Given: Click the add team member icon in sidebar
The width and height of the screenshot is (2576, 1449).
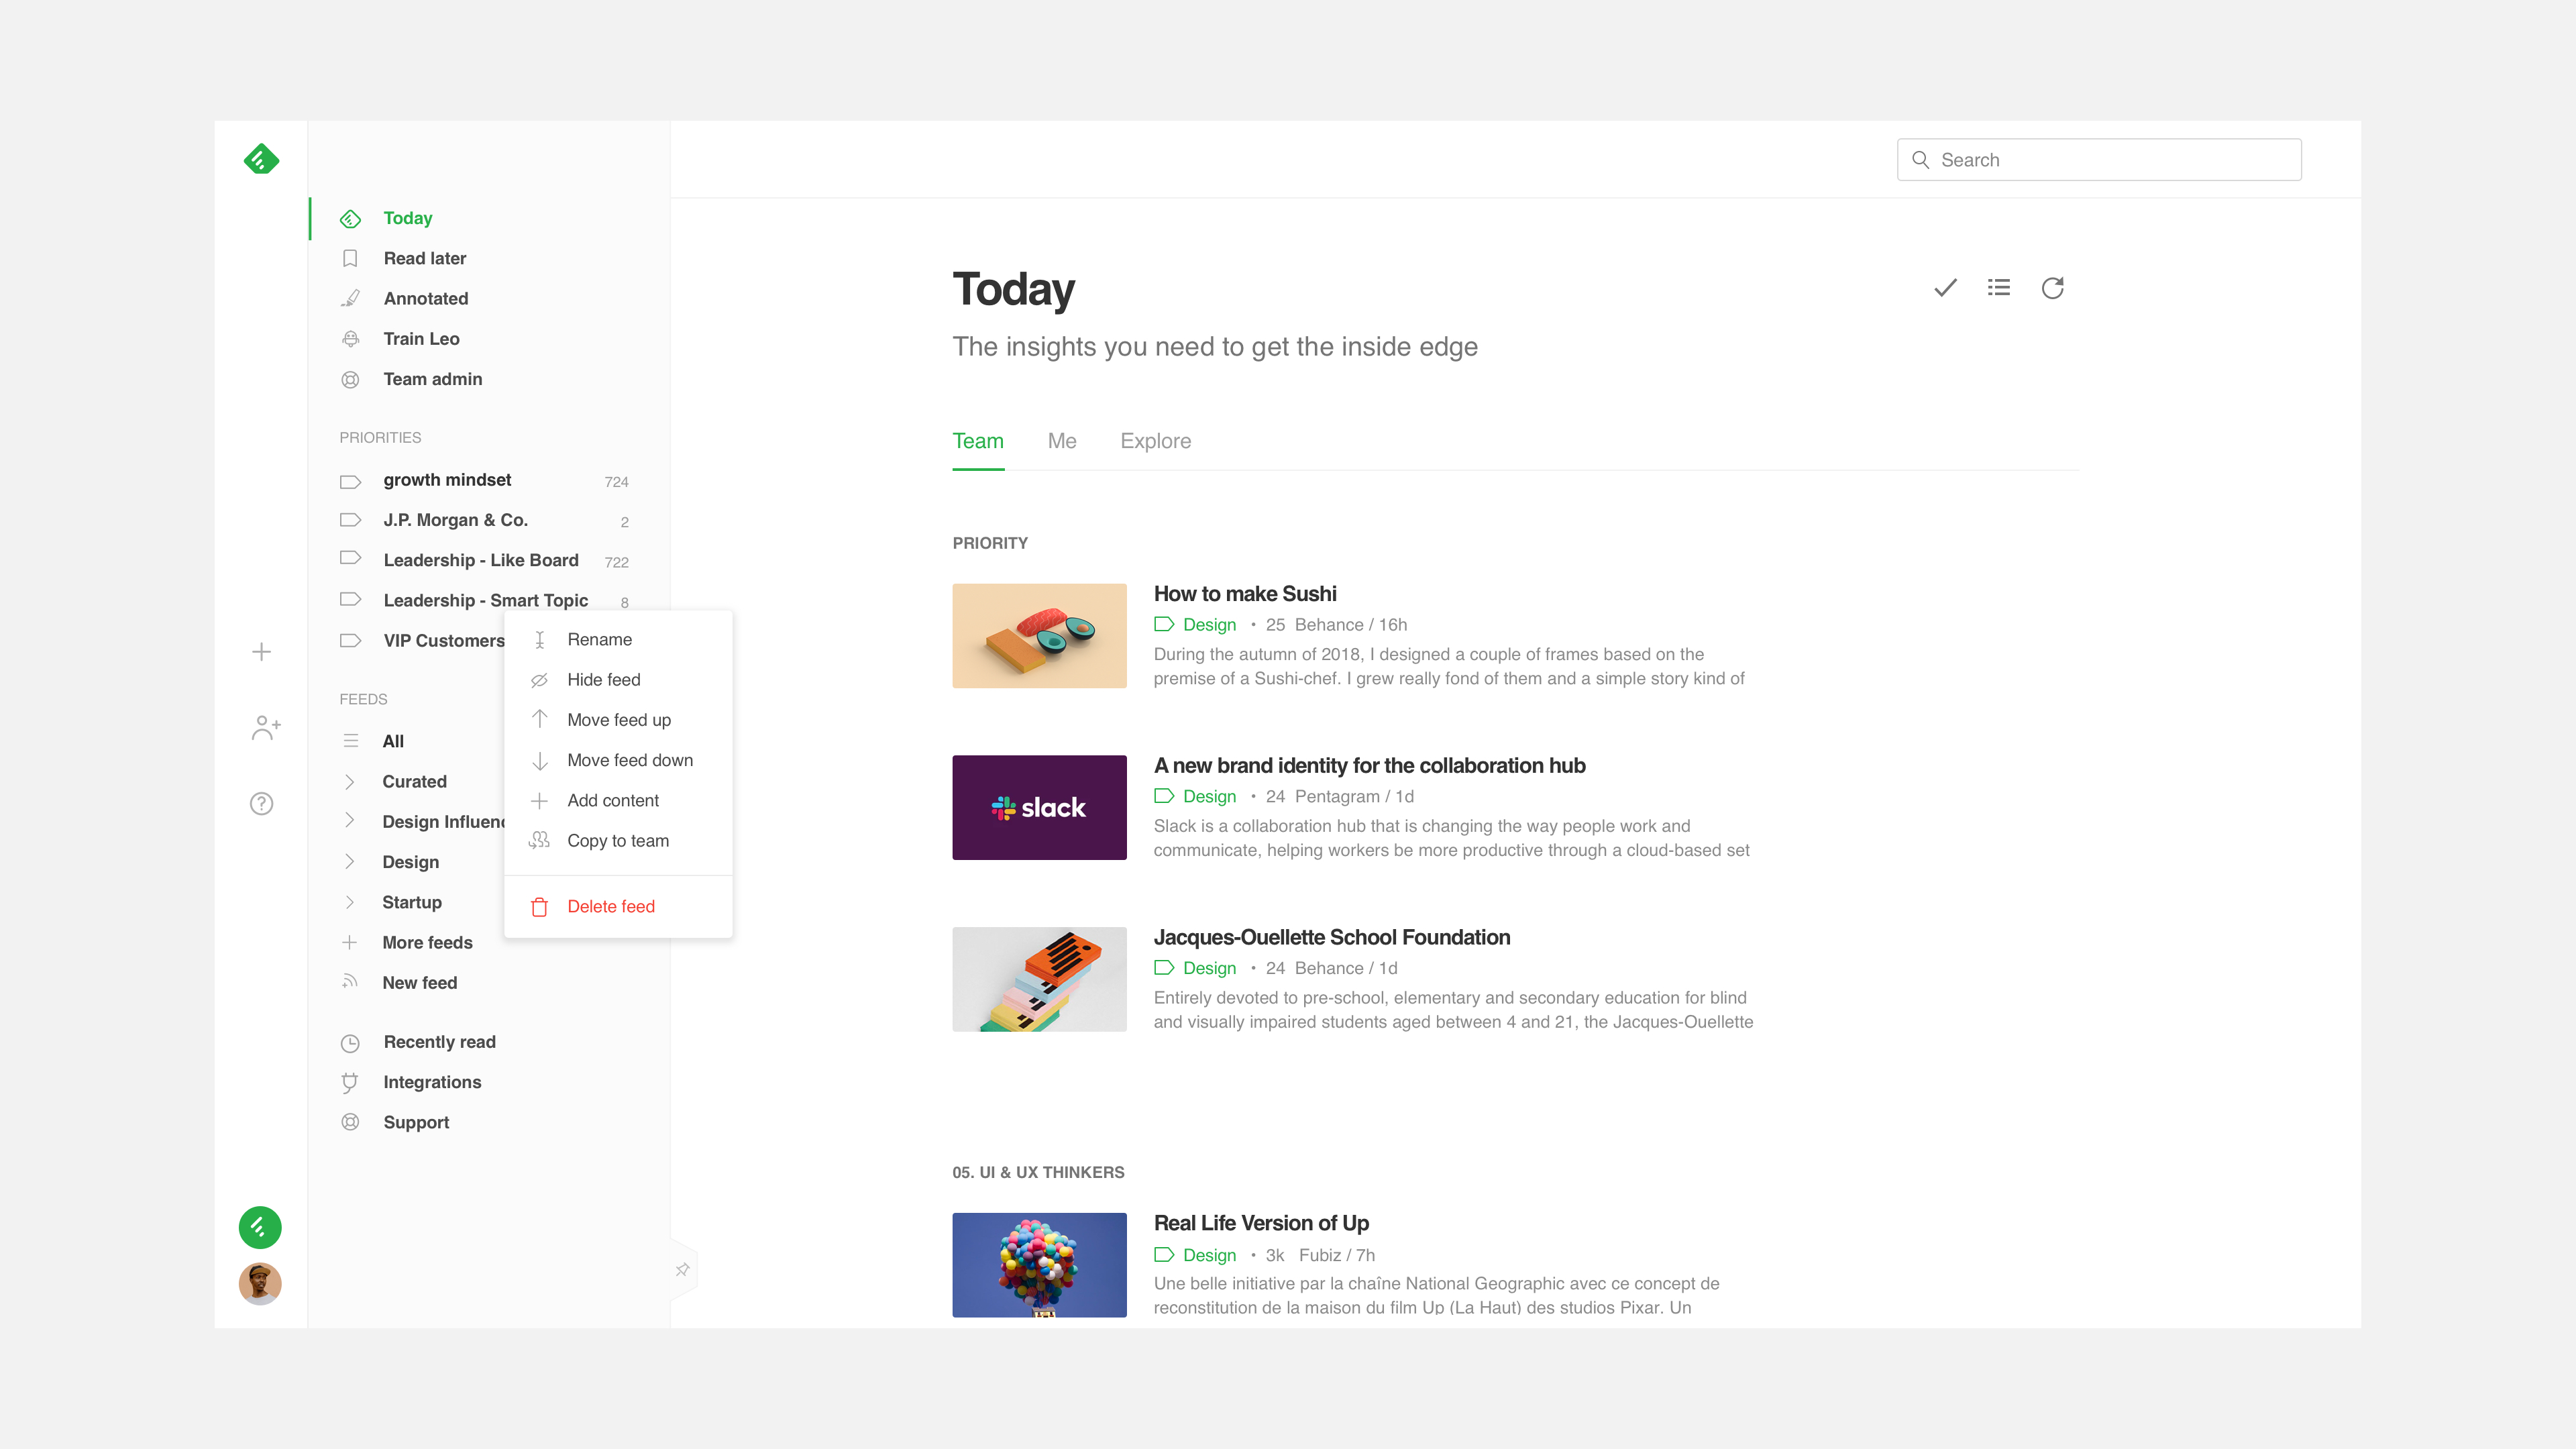Looking at the screenshot, I should point(262,729).
